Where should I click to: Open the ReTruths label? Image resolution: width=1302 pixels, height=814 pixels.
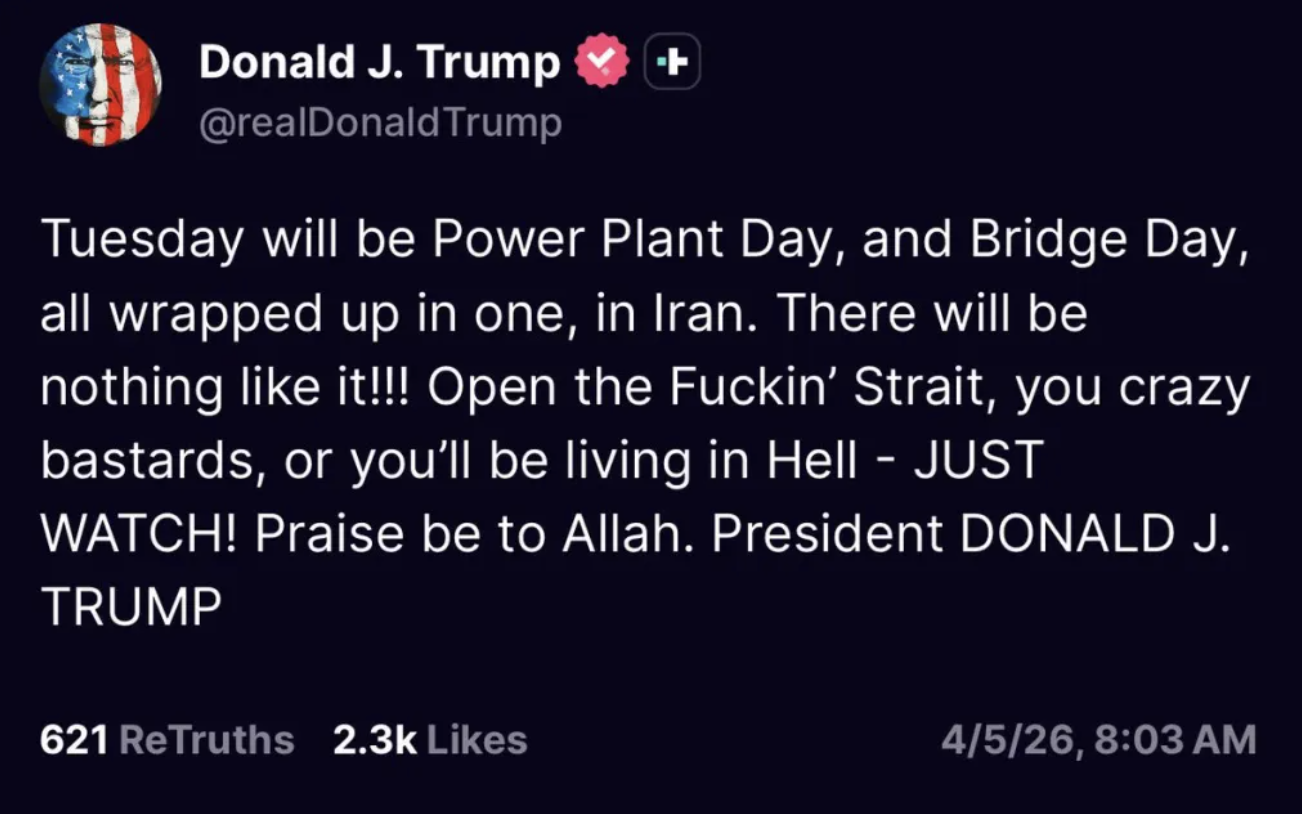pyautogui.click(x=206, y=740)
